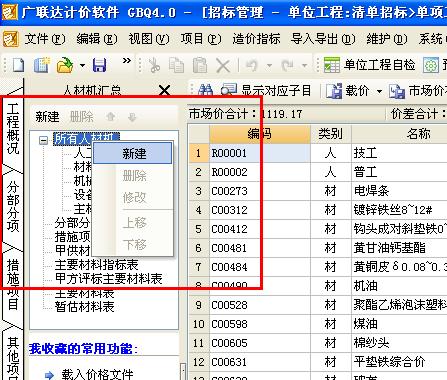Select the 平垫铁综合价 name cell

(399, 362)
